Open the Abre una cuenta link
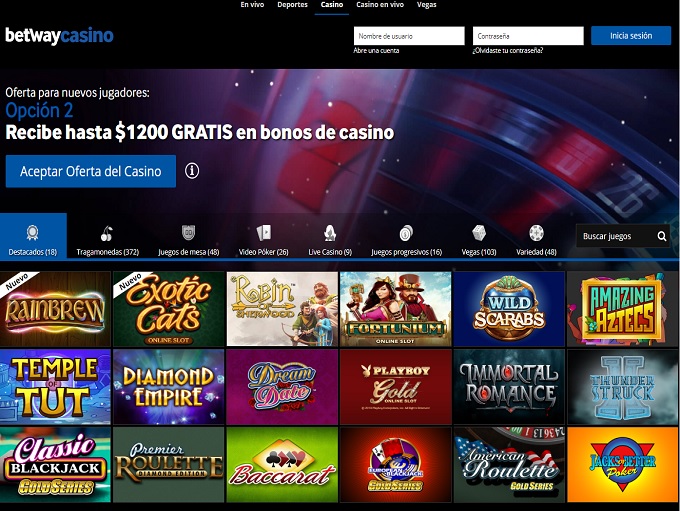 pos(376,51)
